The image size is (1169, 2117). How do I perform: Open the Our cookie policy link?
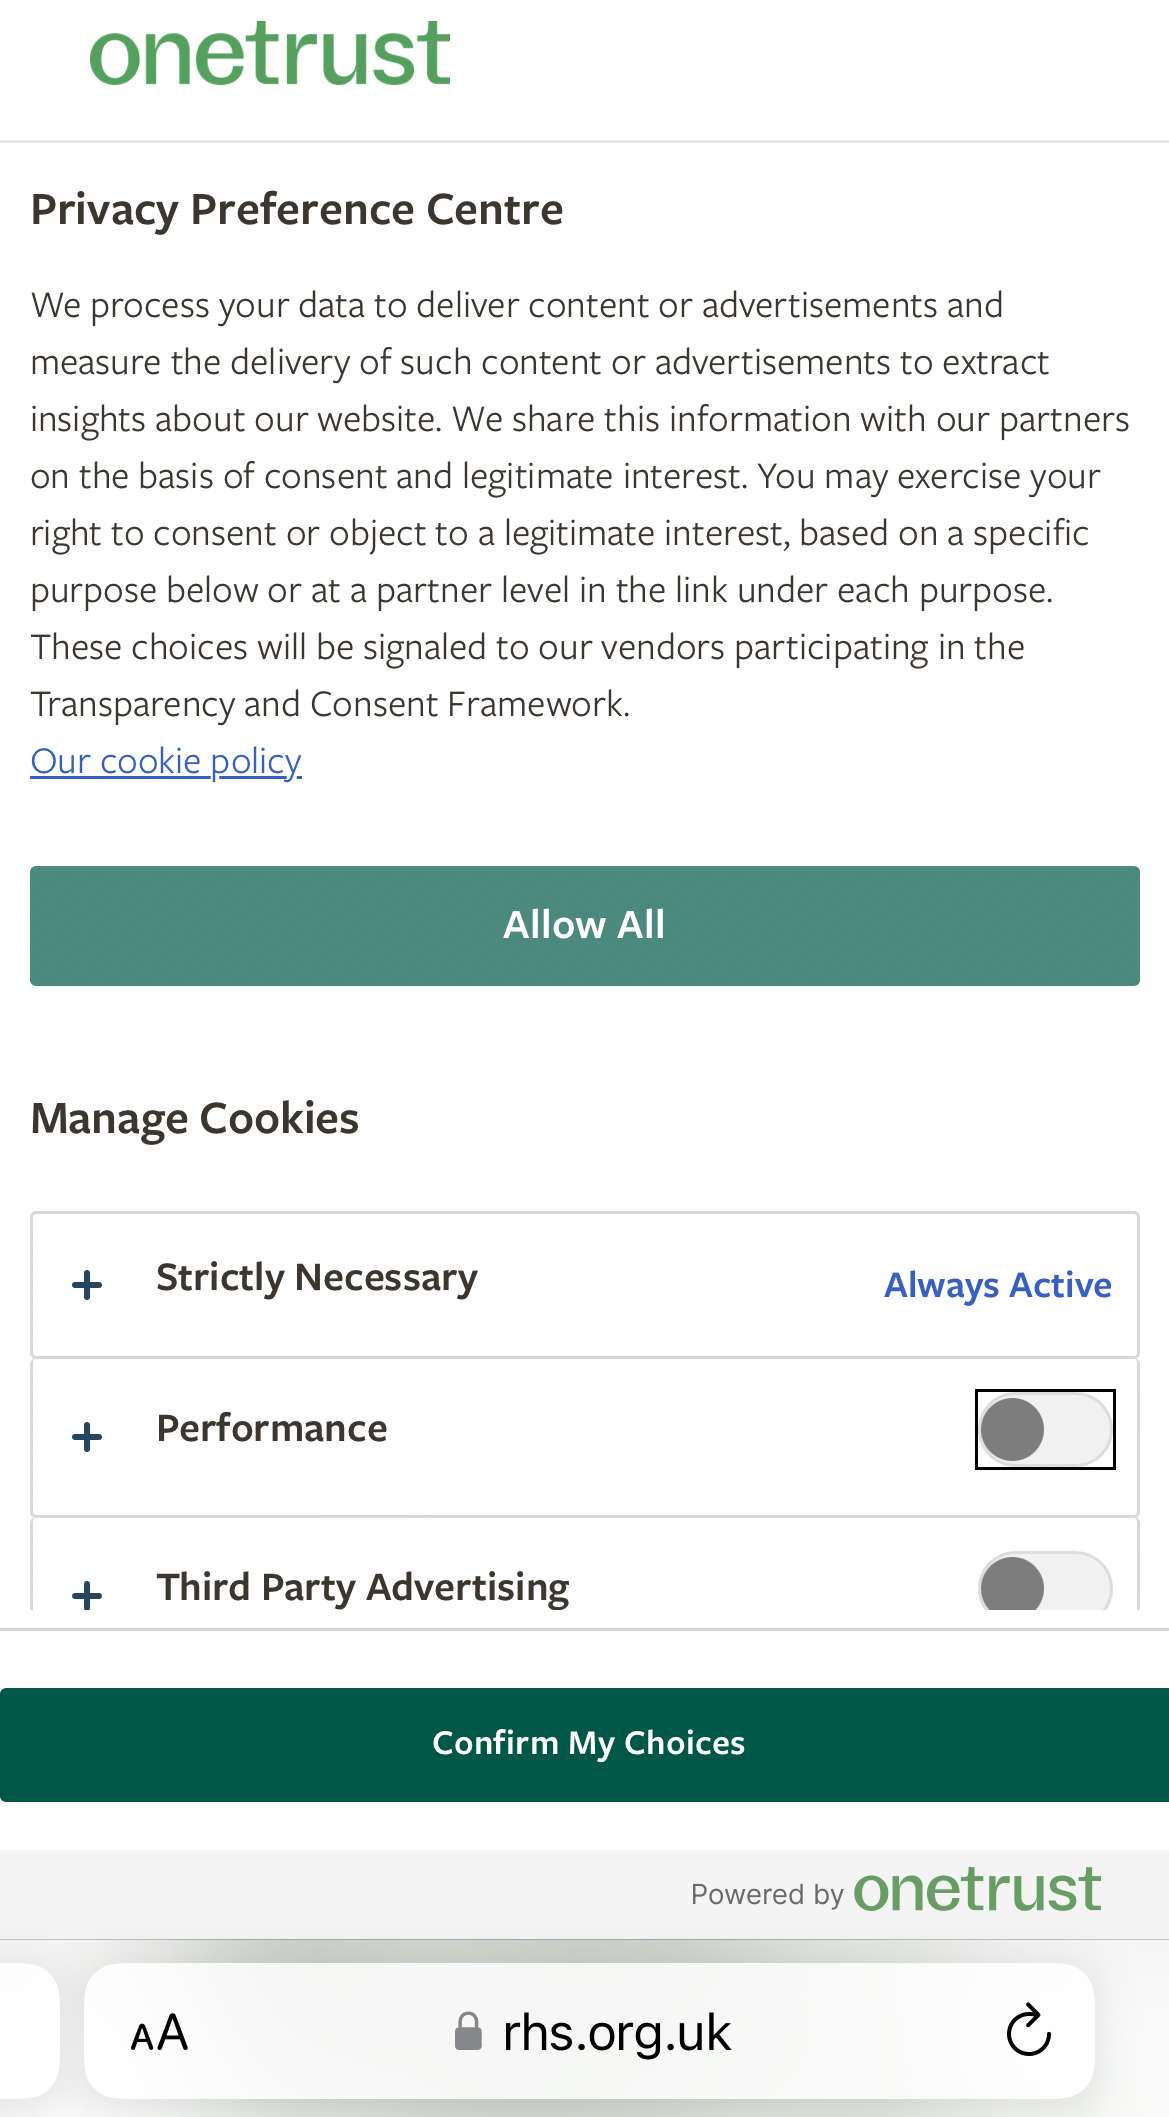pyautogui.click(x=166, y=761)
